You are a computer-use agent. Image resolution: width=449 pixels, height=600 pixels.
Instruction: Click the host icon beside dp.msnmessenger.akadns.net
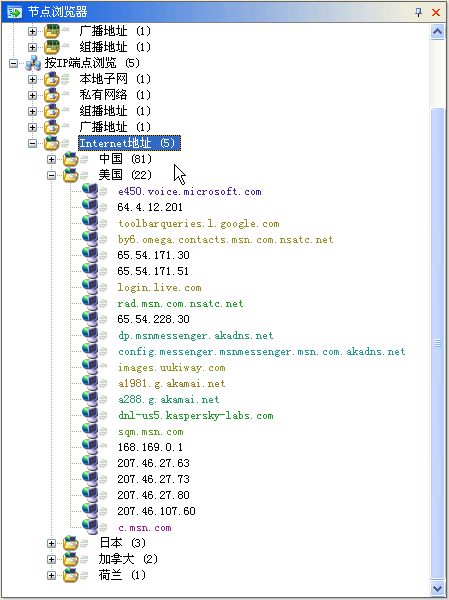90,335
